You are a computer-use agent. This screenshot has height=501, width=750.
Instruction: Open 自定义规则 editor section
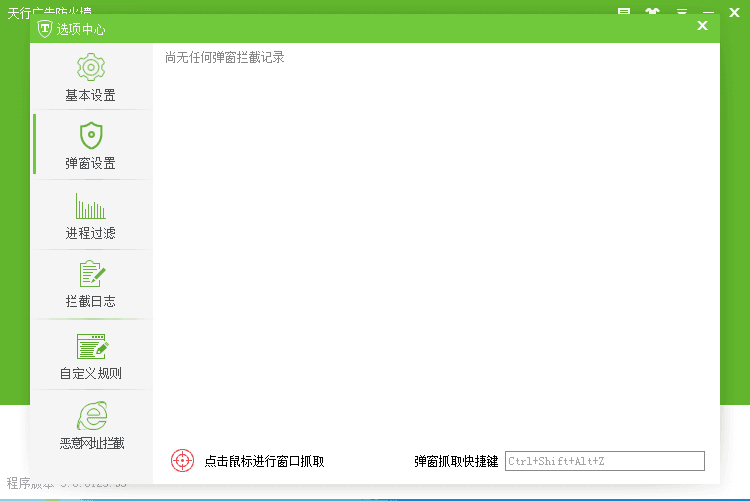(91, 357)
